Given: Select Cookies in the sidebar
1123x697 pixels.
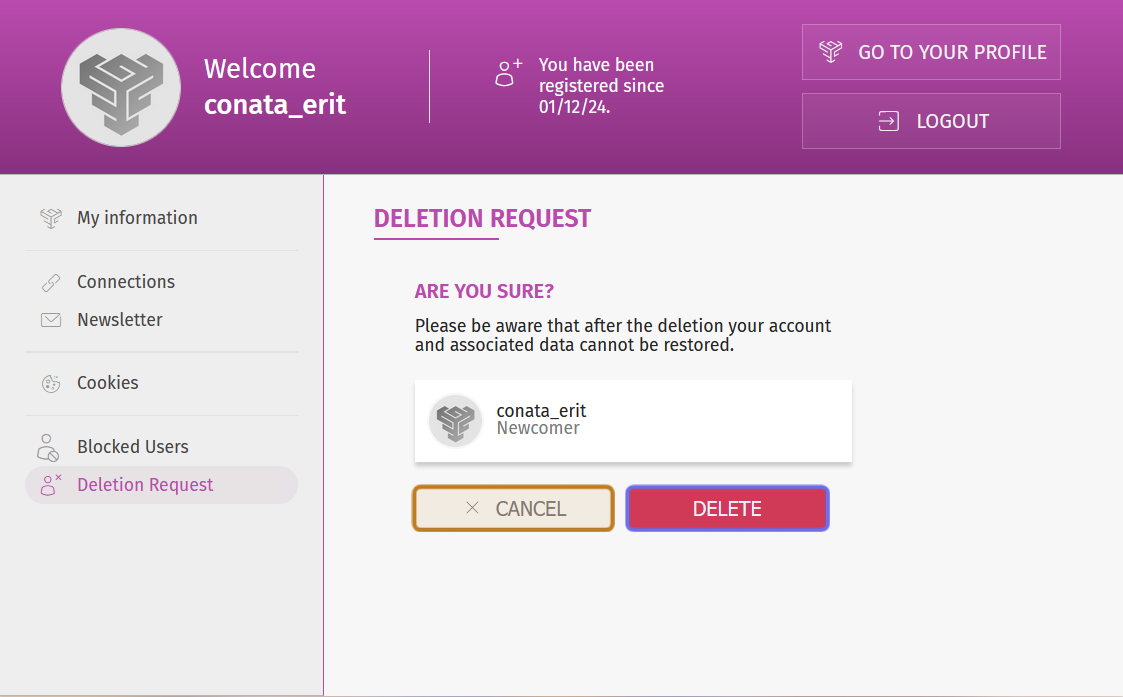Looking at the screenshot, I should 108,383.
